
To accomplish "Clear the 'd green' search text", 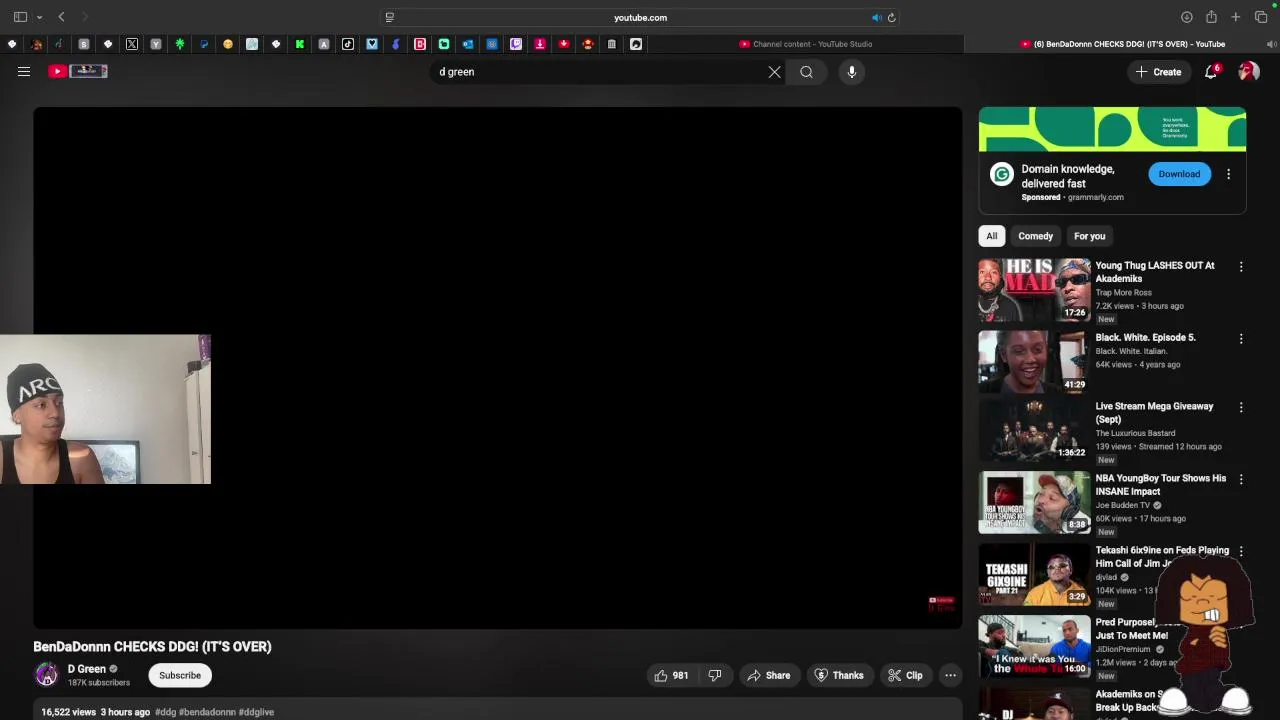I will (774, 72).
